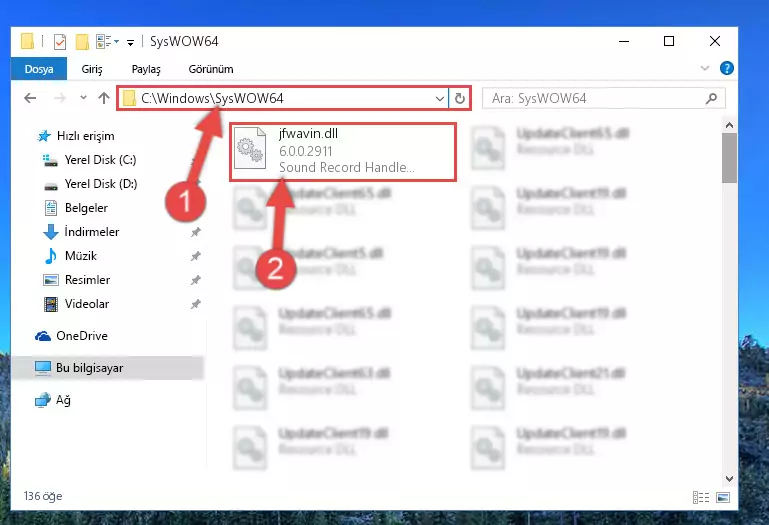Open Help with the blue question mark
This screenshot has height=525, width=769.
(x=726, y=68)
